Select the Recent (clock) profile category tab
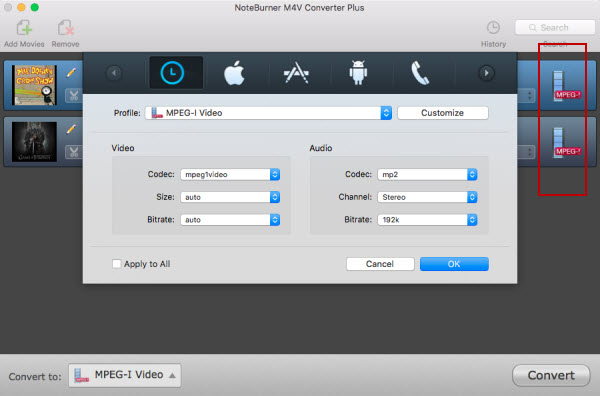Screen dimensions: 600x396 tap(176, 73)
